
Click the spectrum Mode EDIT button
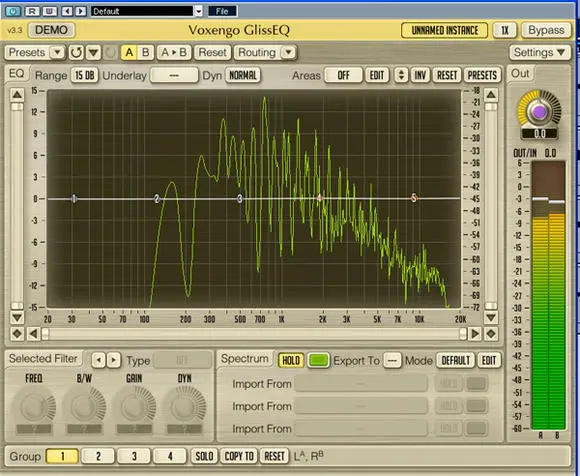click(x=489, y=360)
